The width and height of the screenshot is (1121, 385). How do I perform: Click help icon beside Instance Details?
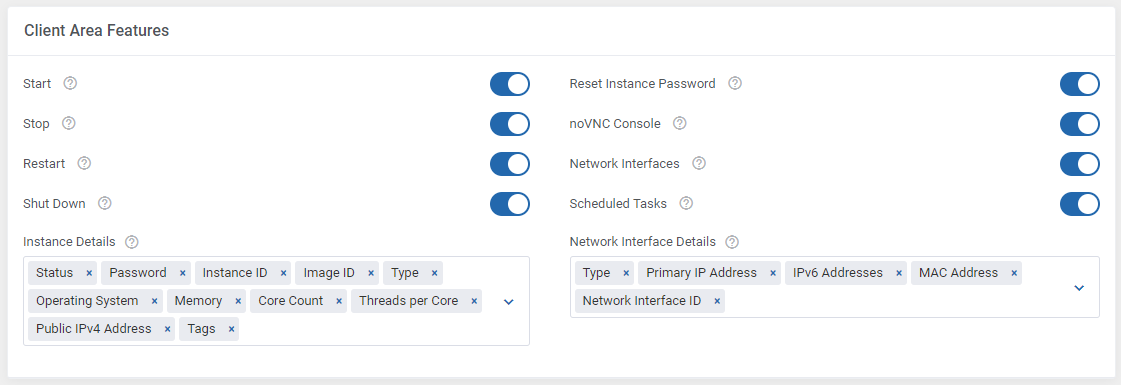pyautogui.click(x=132, y=242)
